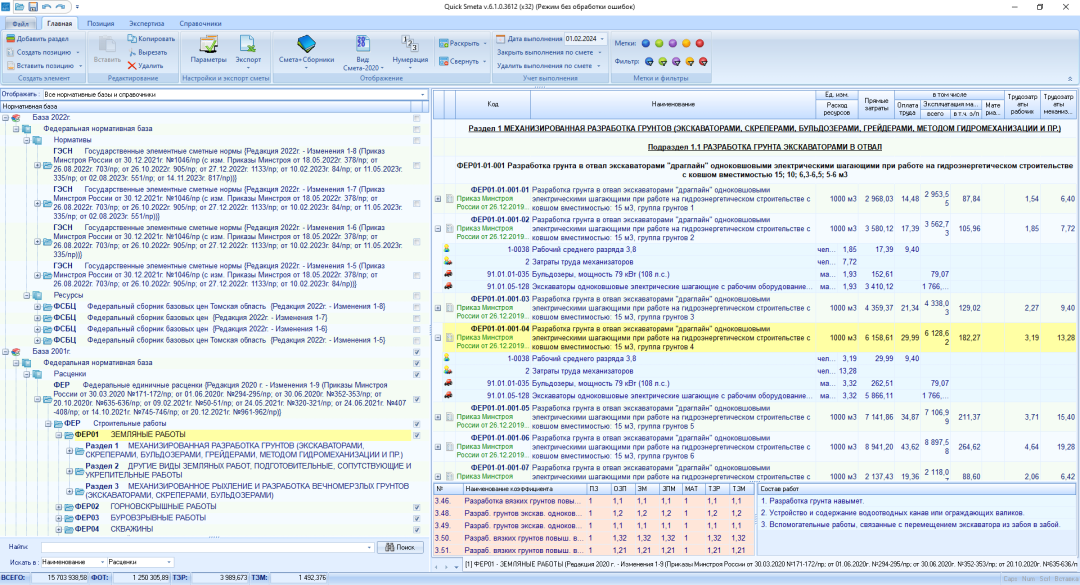Image resolution: width=1080 pixels, height=585 pixels.
Task: Click the red Удалить cross icon
Action: [x=132, y=66]
